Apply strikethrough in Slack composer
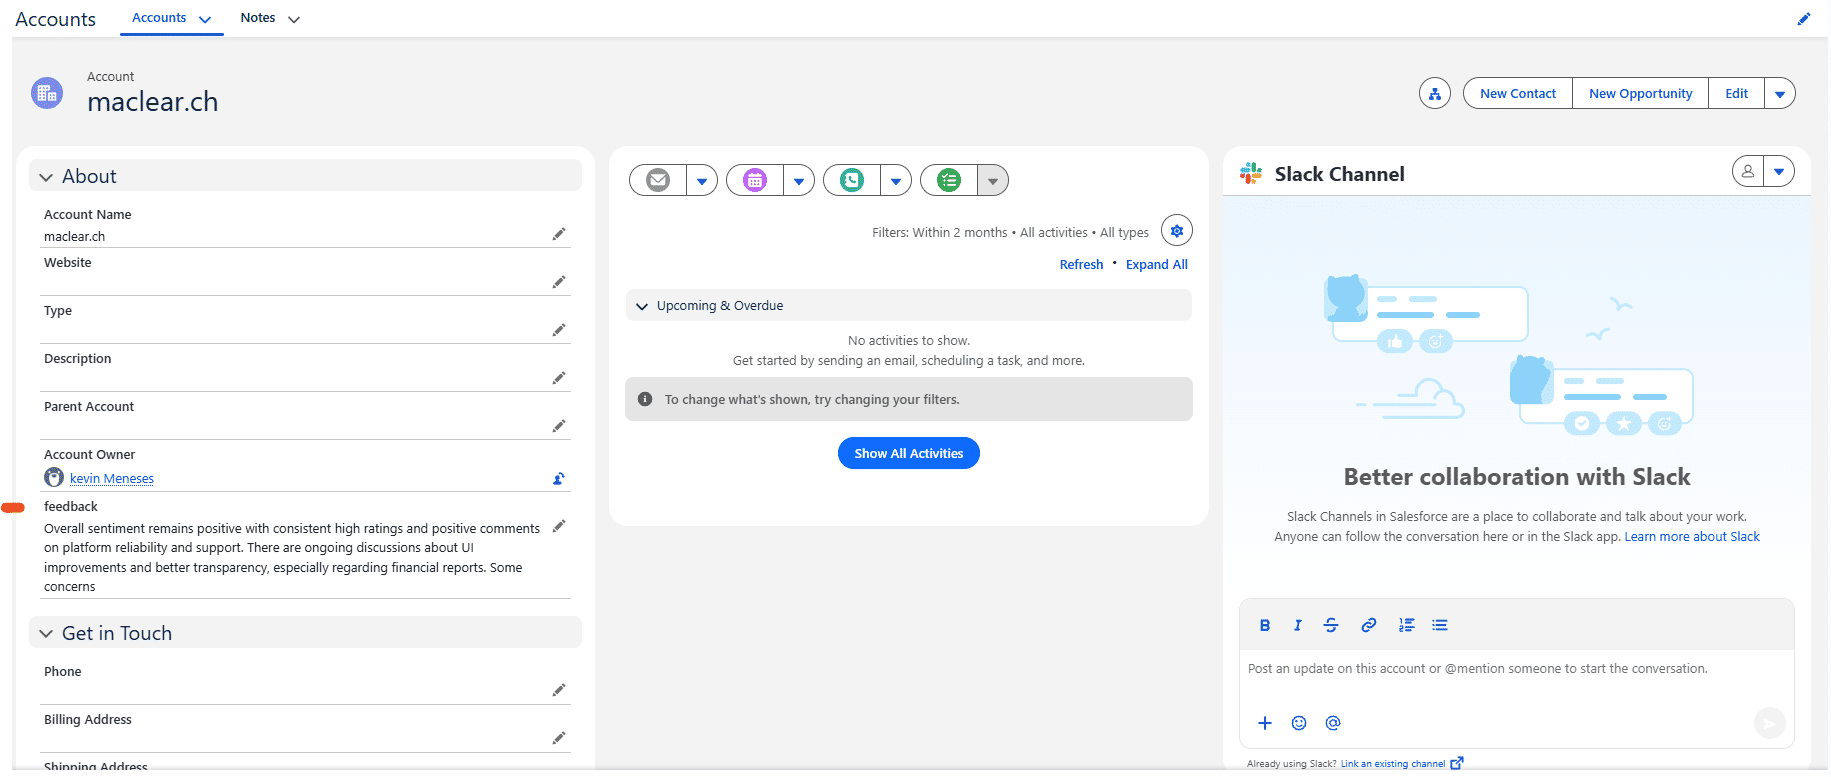This screenshot has width=1831, height=777. (1331, 625)
